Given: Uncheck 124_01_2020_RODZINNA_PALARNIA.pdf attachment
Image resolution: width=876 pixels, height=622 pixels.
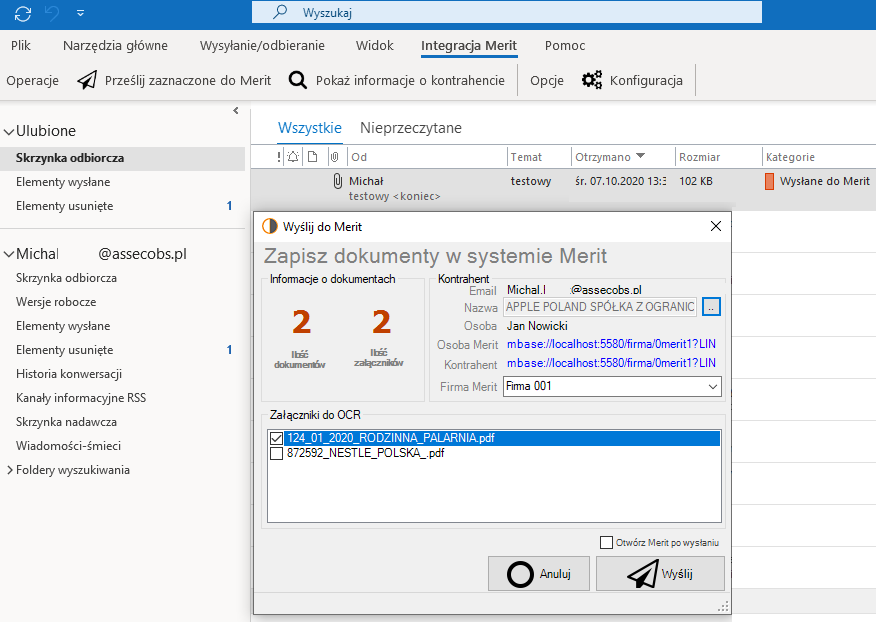Looking at the screenshot, I should [x=276, y=438].
